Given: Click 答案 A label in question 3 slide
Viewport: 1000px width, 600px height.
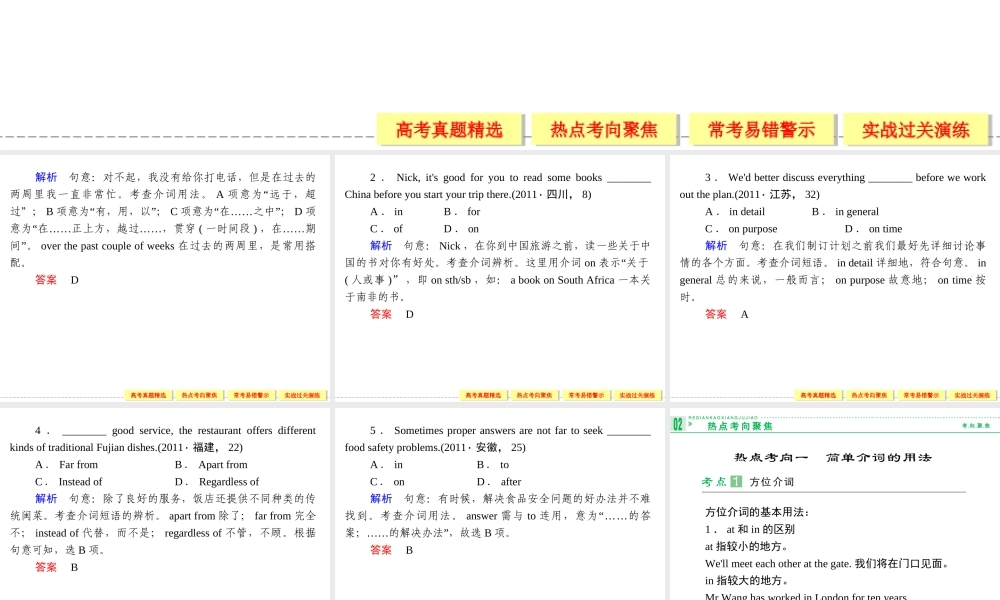Looking at the screenshot, I should pyautogui.click(x=726, y=314).
